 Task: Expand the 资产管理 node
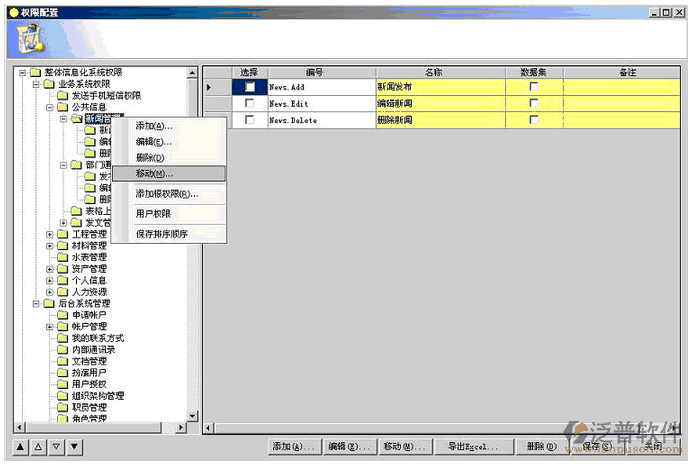[50, 269]
